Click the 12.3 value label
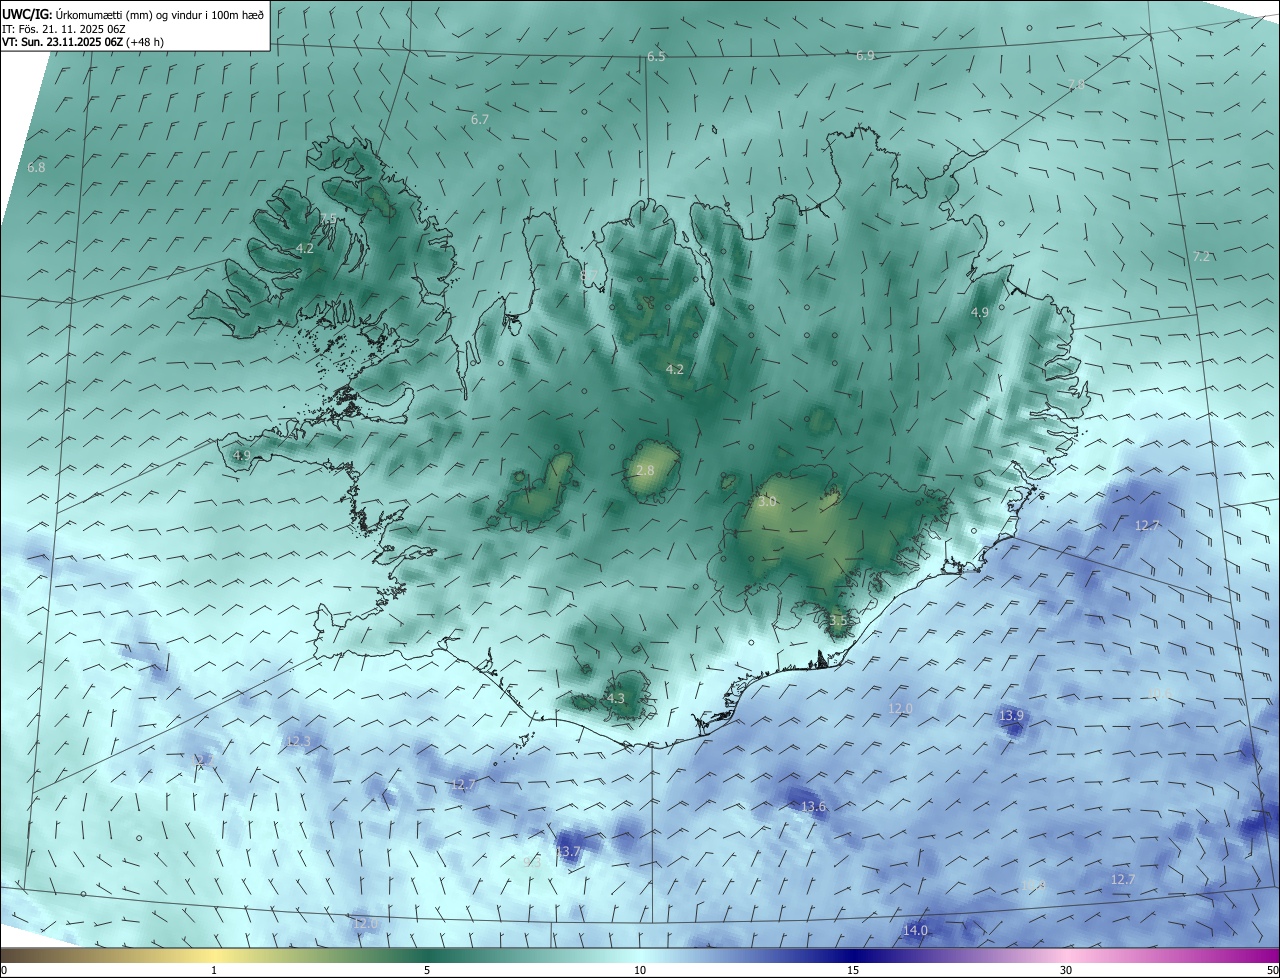The width and height of the screenshot is (1280, 978). [x=297, y=742]
